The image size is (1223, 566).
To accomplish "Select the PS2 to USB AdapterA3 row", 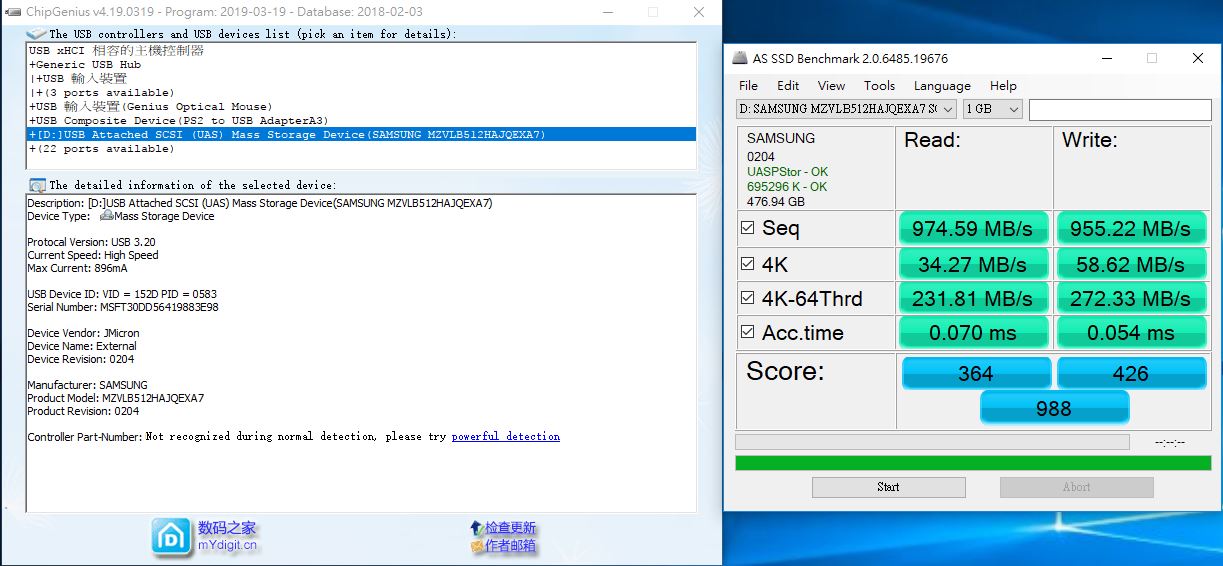I will tap(361, 120).
